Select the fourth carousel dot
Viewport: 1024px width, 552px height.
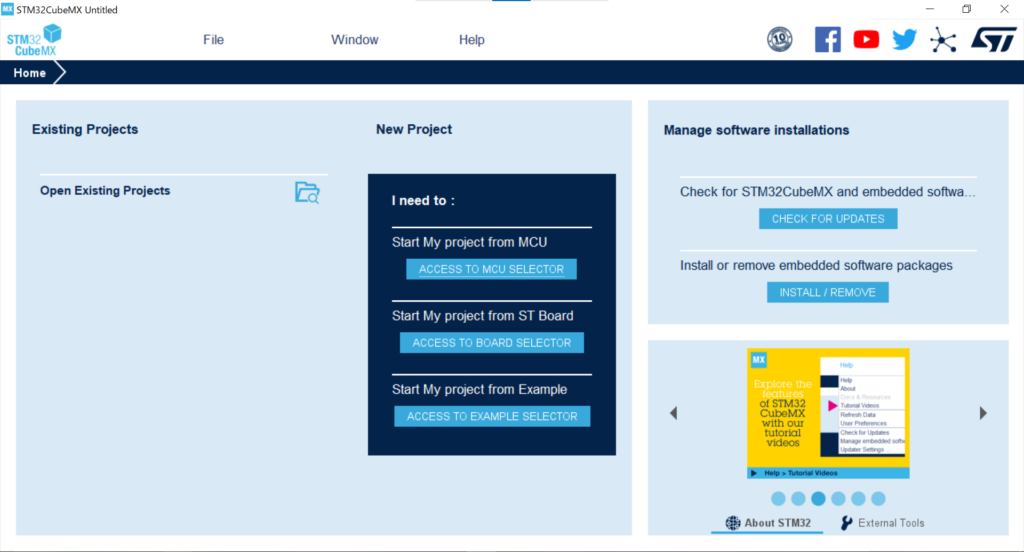839,498
